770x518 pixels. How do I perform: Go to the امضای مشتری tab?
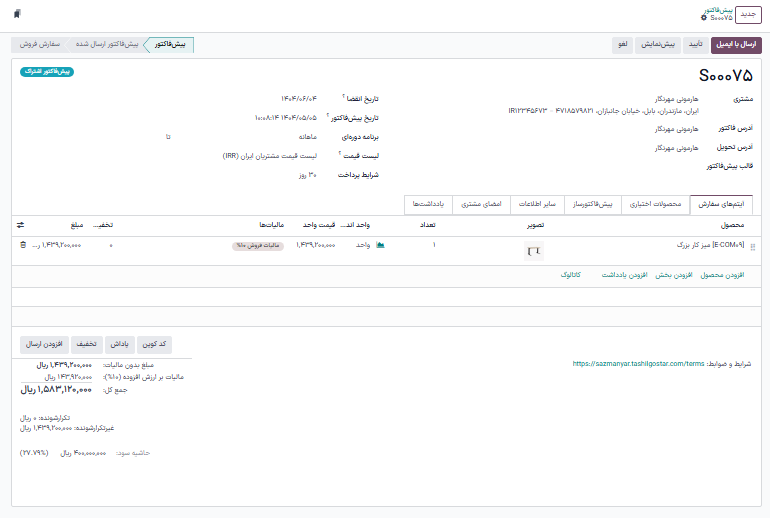tap(481, 205)
